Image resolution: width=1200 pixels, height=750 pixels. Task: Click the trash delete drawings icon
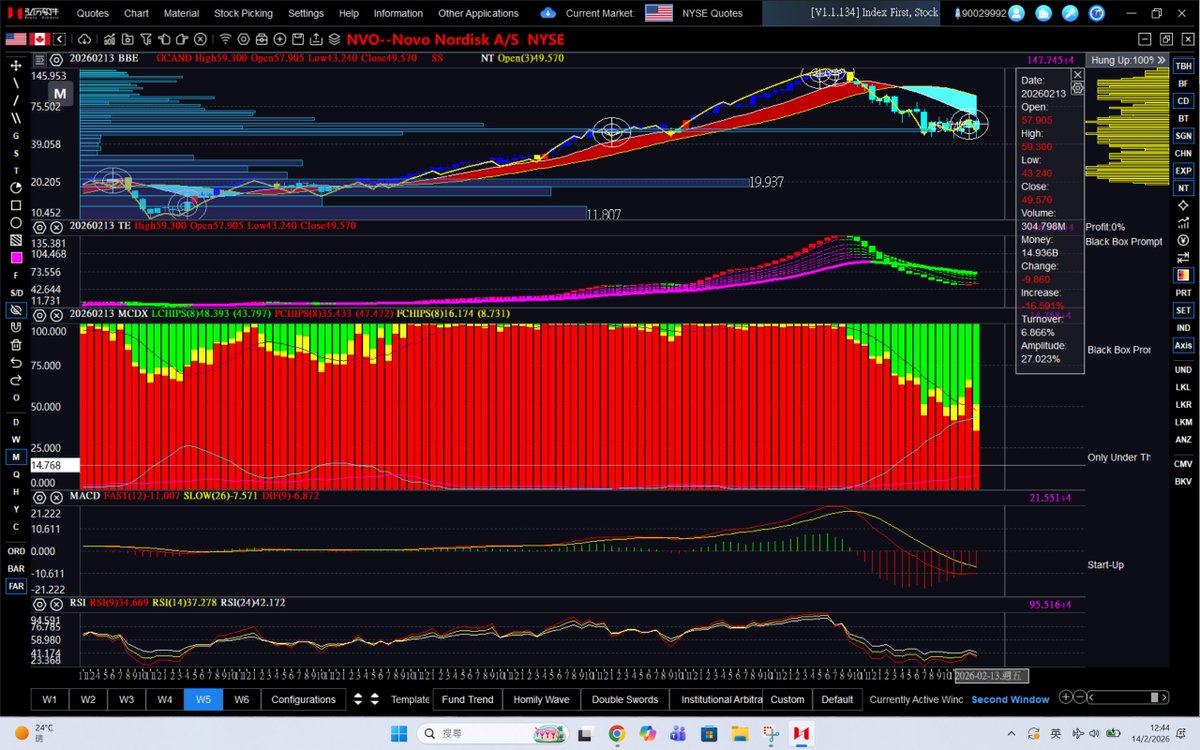(x=16, y=345)
